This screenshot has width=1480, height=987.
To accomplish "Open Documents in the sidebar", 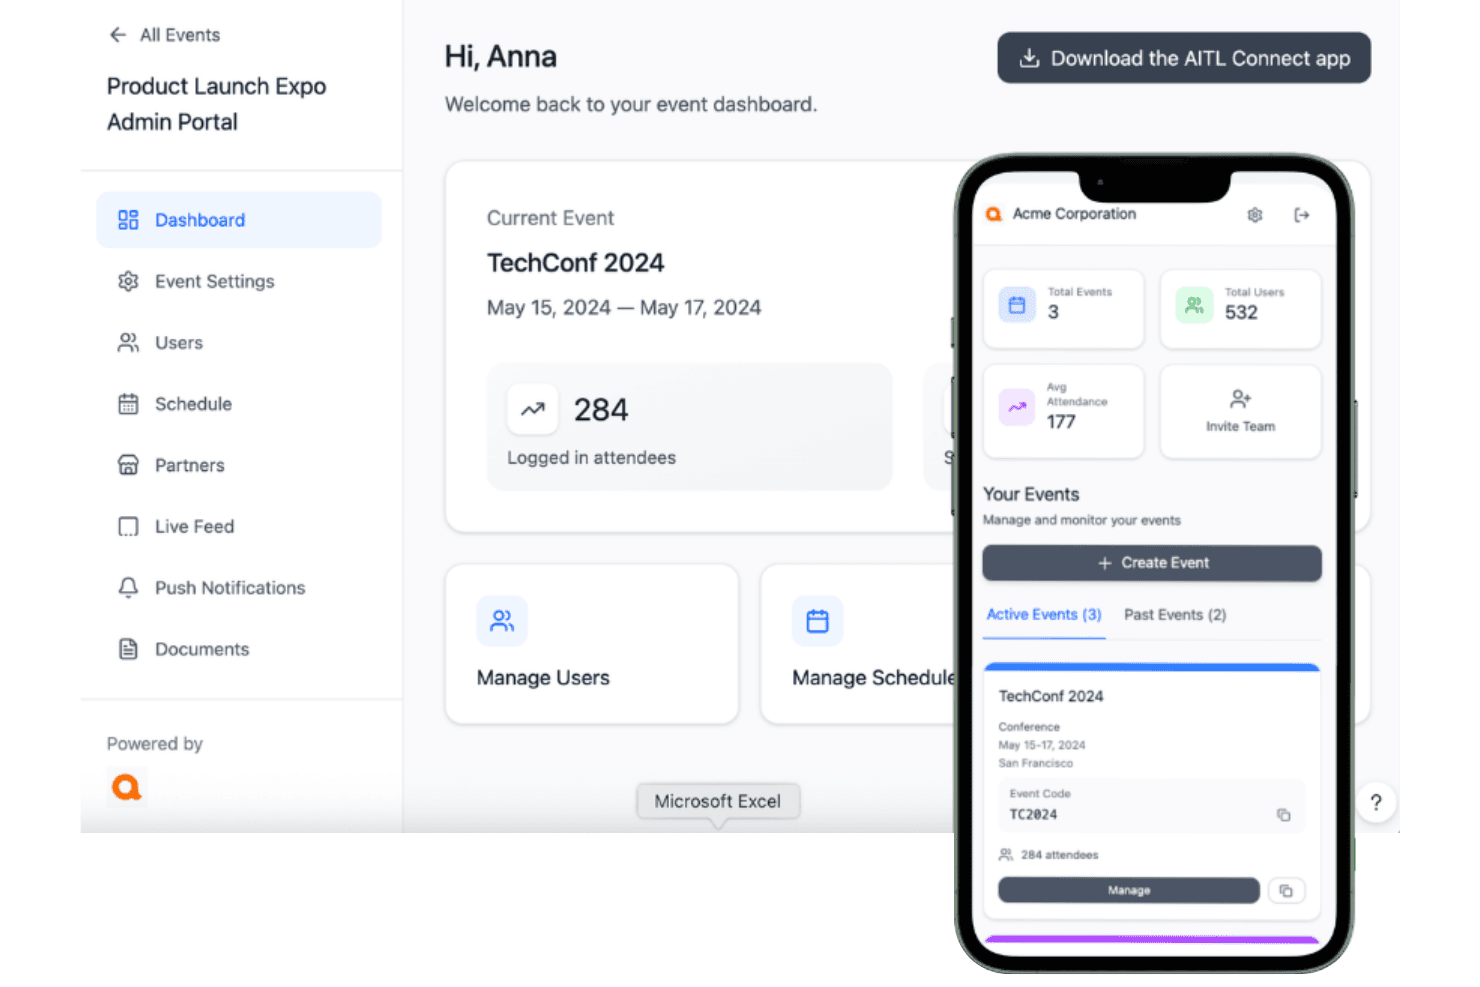I will (239, 649).
